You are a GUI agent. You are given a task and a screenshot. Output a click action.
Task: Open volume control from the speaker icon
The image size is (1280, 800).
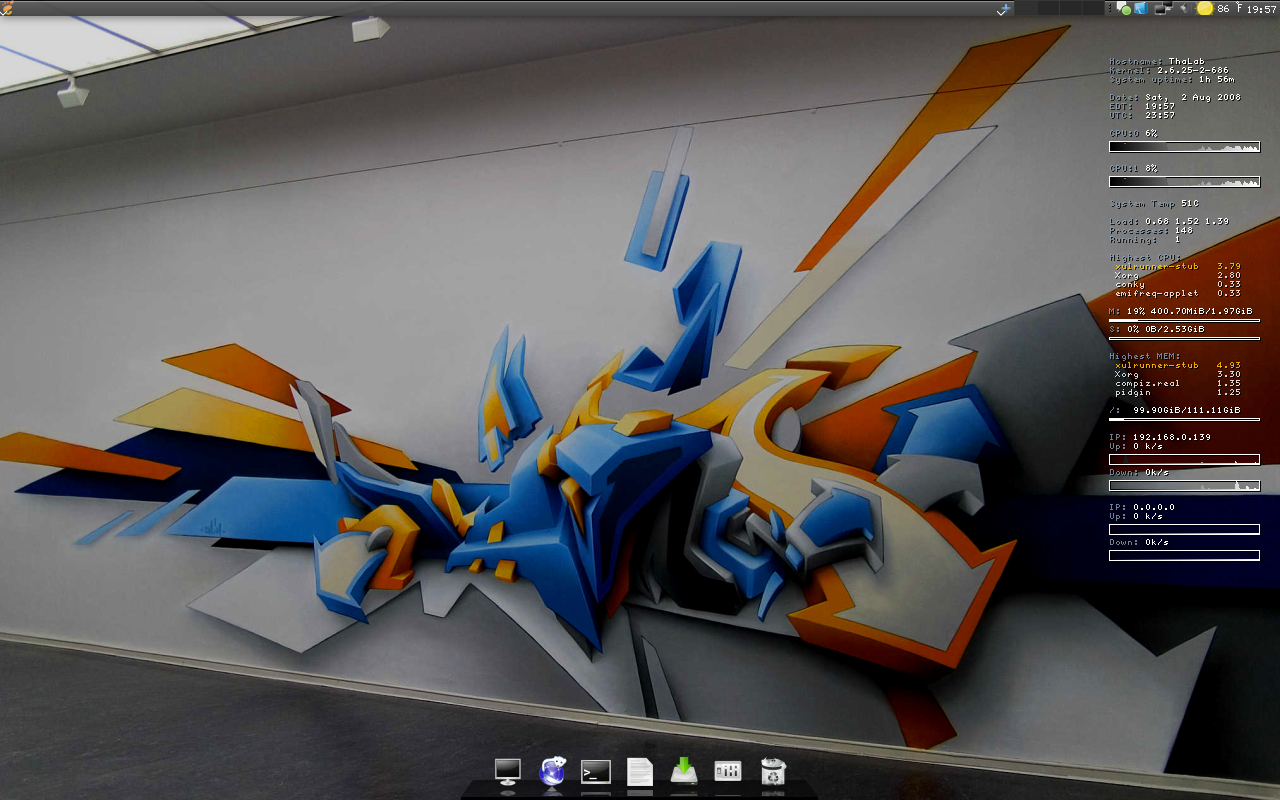click(1183, 9)
